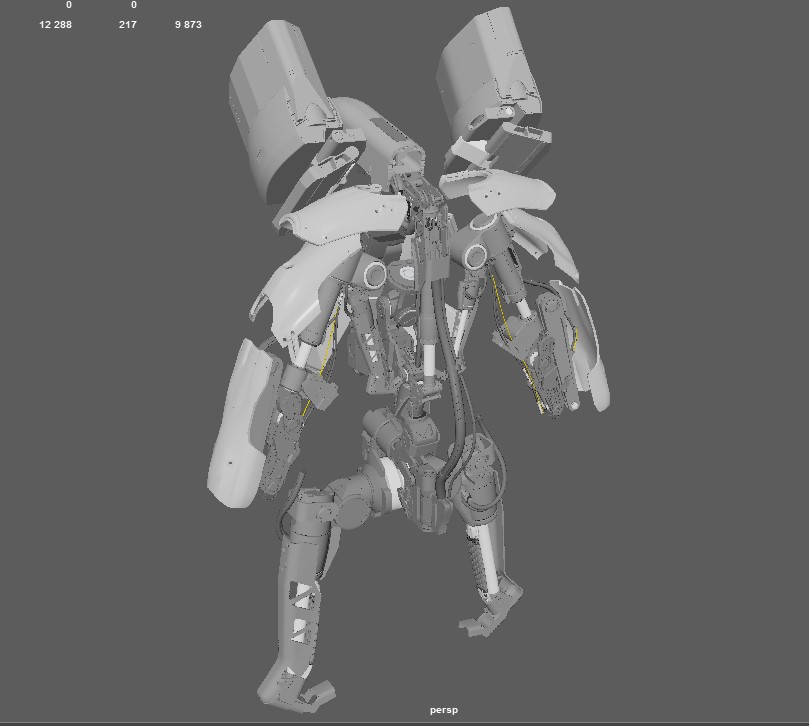Click the heads-up display value '9 873'
809x726 pixels.
[x=188, y=25]
